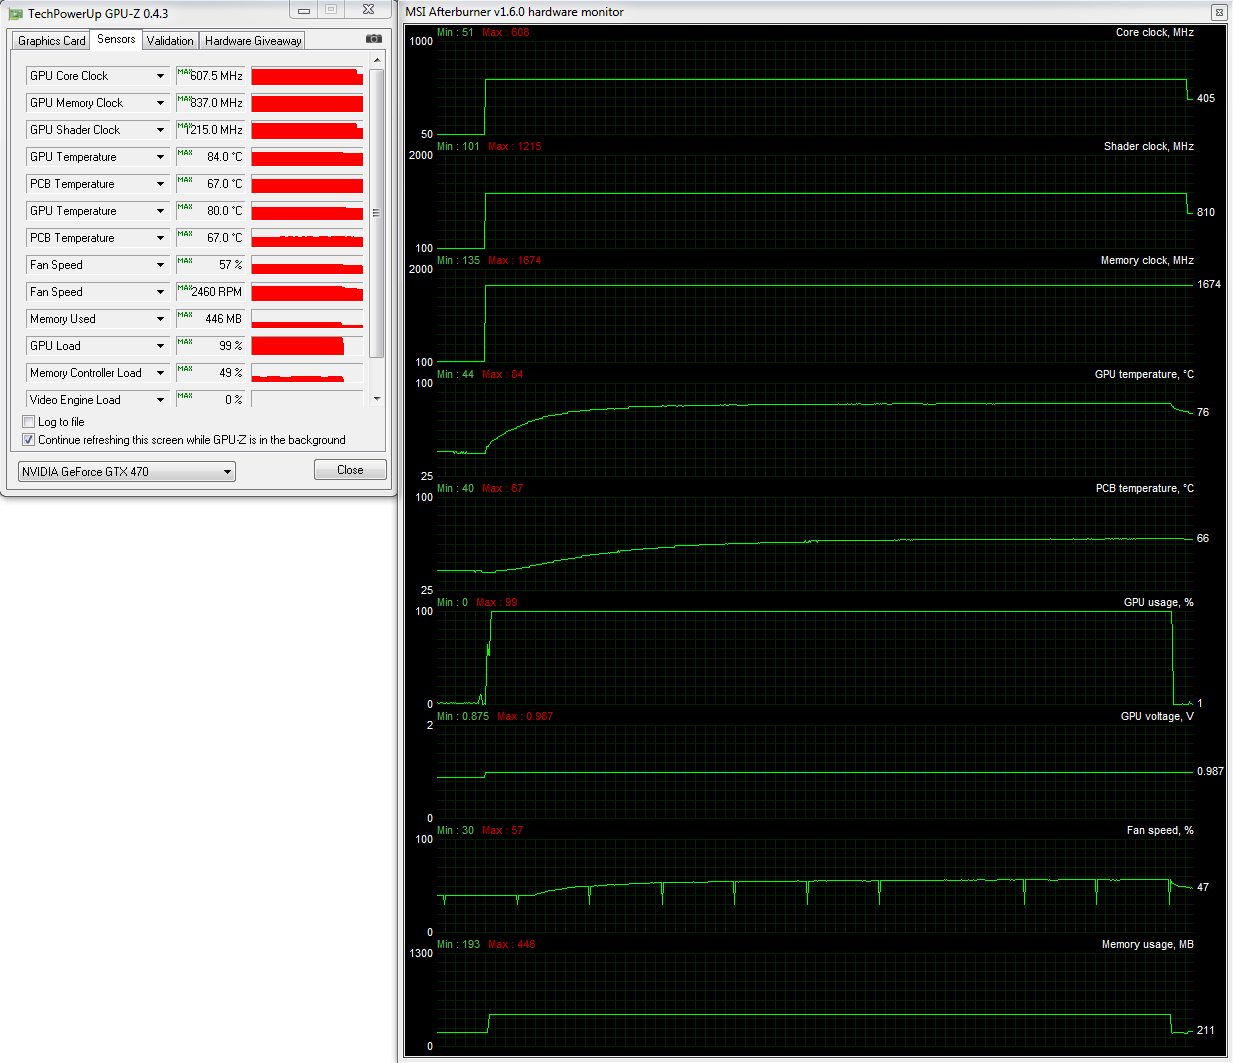Click the Max : 1215 shader clock label
The height and width of the screenshot is (1063, 1233).
(x=515, y=147)
